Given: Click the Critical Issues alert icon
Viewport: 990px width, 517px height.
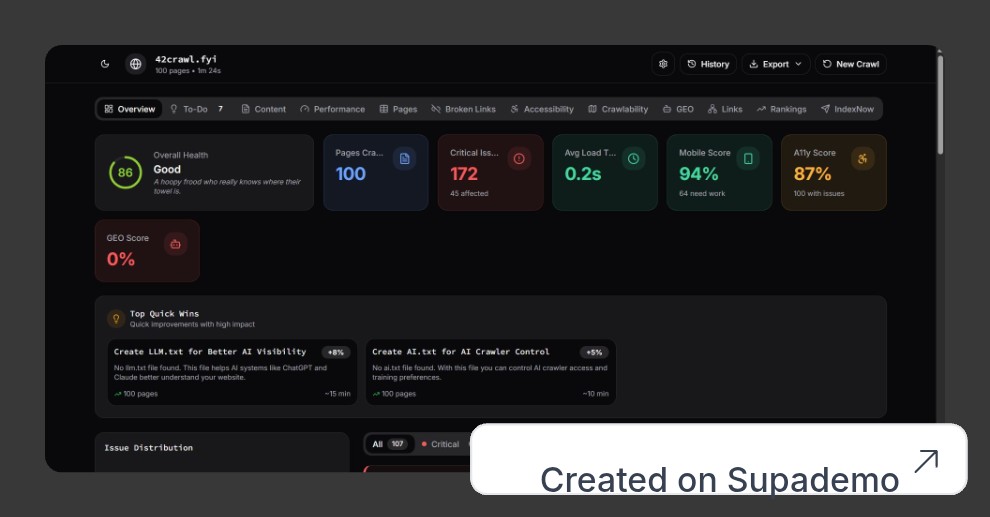Looking at the screenshot, I should (518, 158).
